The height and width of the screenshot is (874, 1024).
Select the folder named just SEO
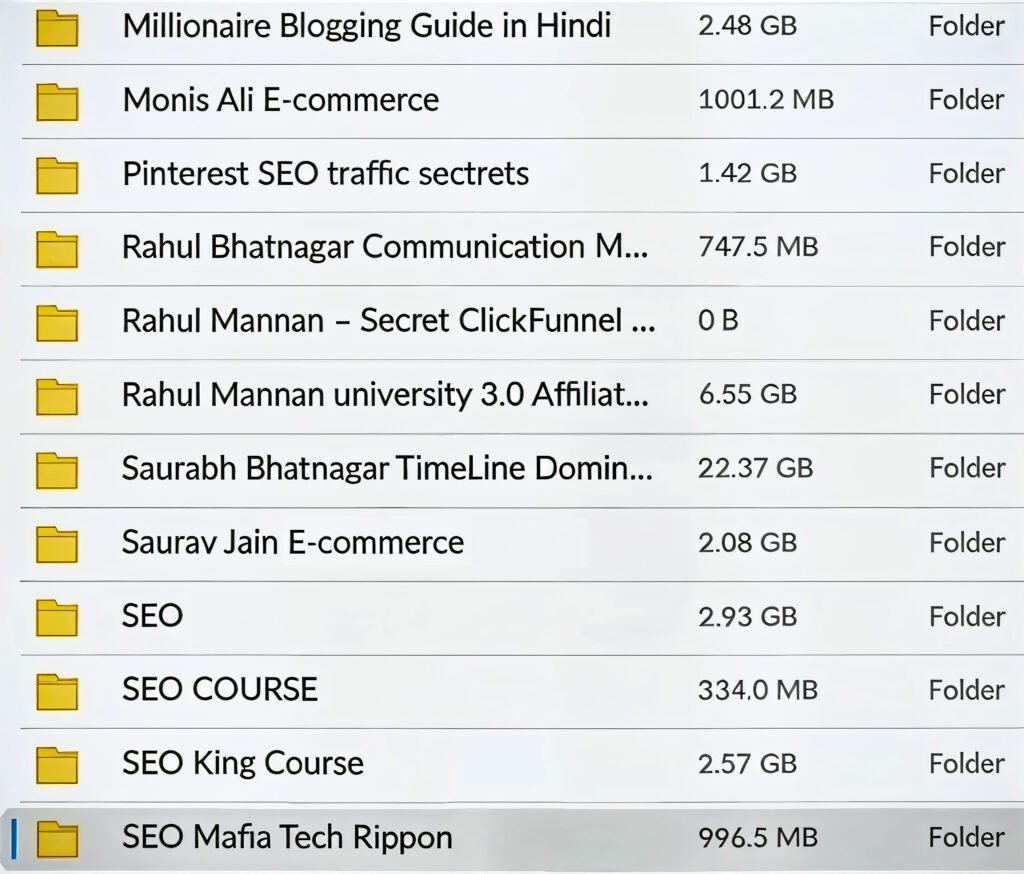point(152,616)
